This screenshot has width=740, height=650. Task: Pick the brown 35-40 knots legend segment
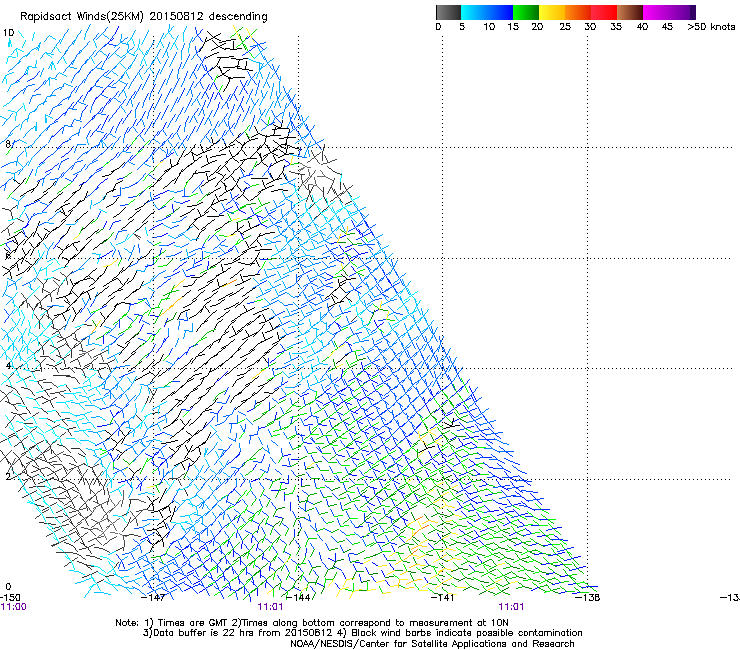pos(630,12)
